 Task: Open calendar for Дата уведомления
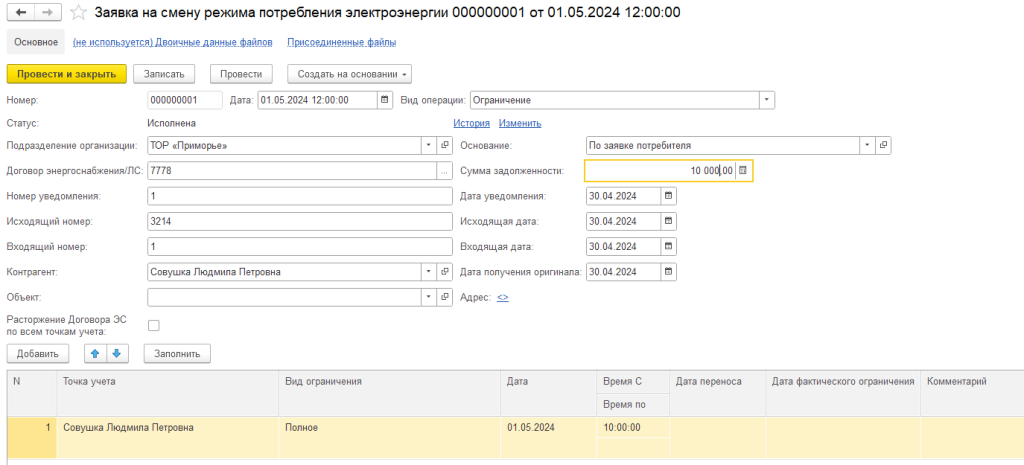pos(669,196)
